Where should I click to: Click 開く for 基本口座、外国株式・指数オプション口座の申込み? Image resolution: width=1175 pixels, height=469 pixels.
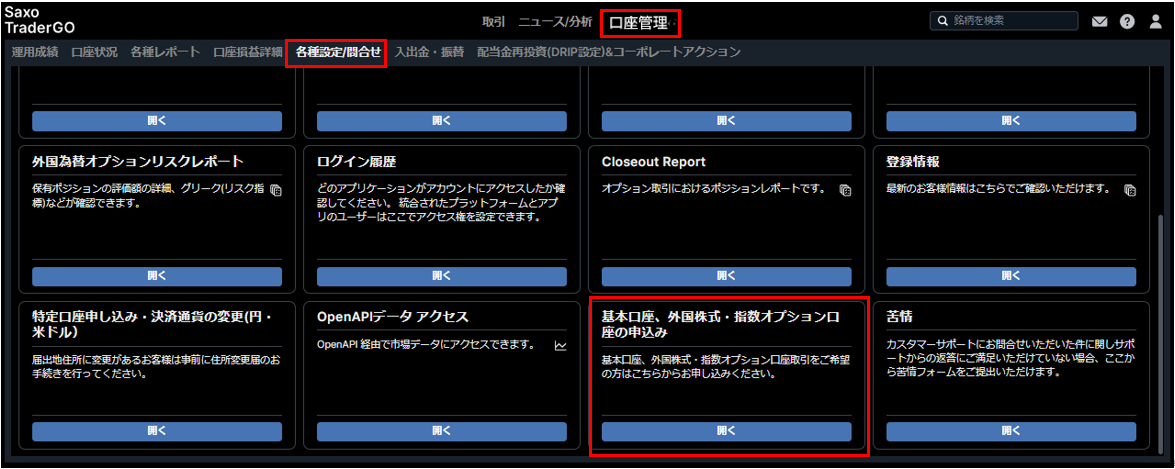click(726, 432)
